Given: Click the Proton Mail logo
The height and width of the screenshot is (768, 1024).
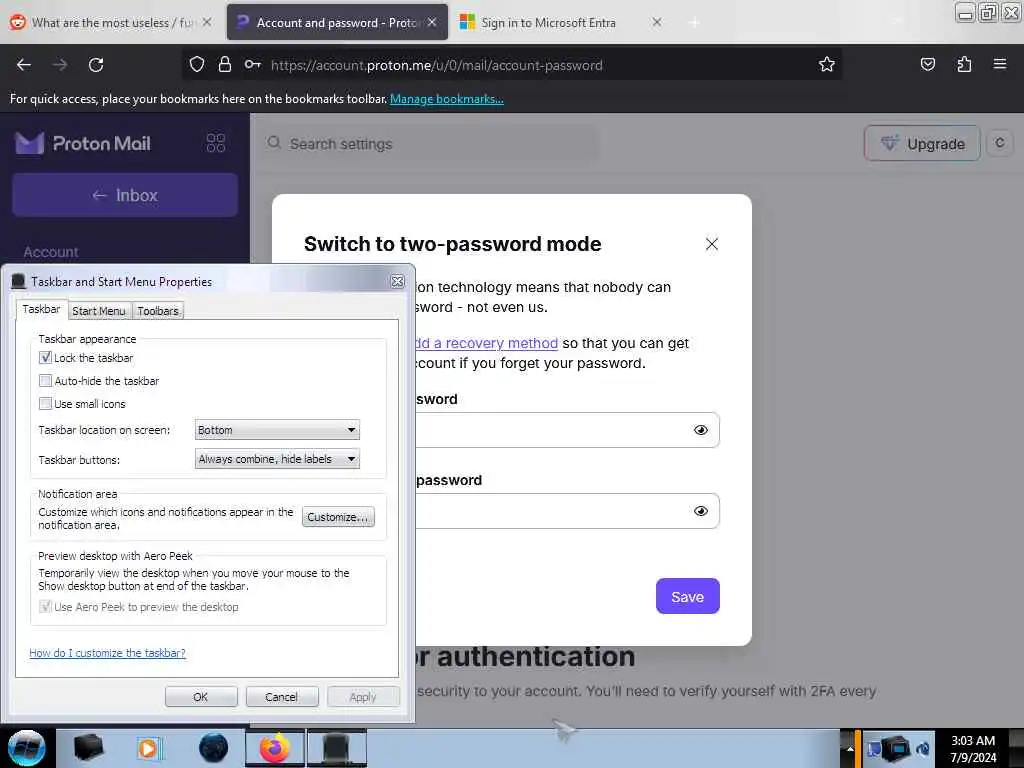Looking at the screenshot, I should pyautogui.click(x=83, y=143).
